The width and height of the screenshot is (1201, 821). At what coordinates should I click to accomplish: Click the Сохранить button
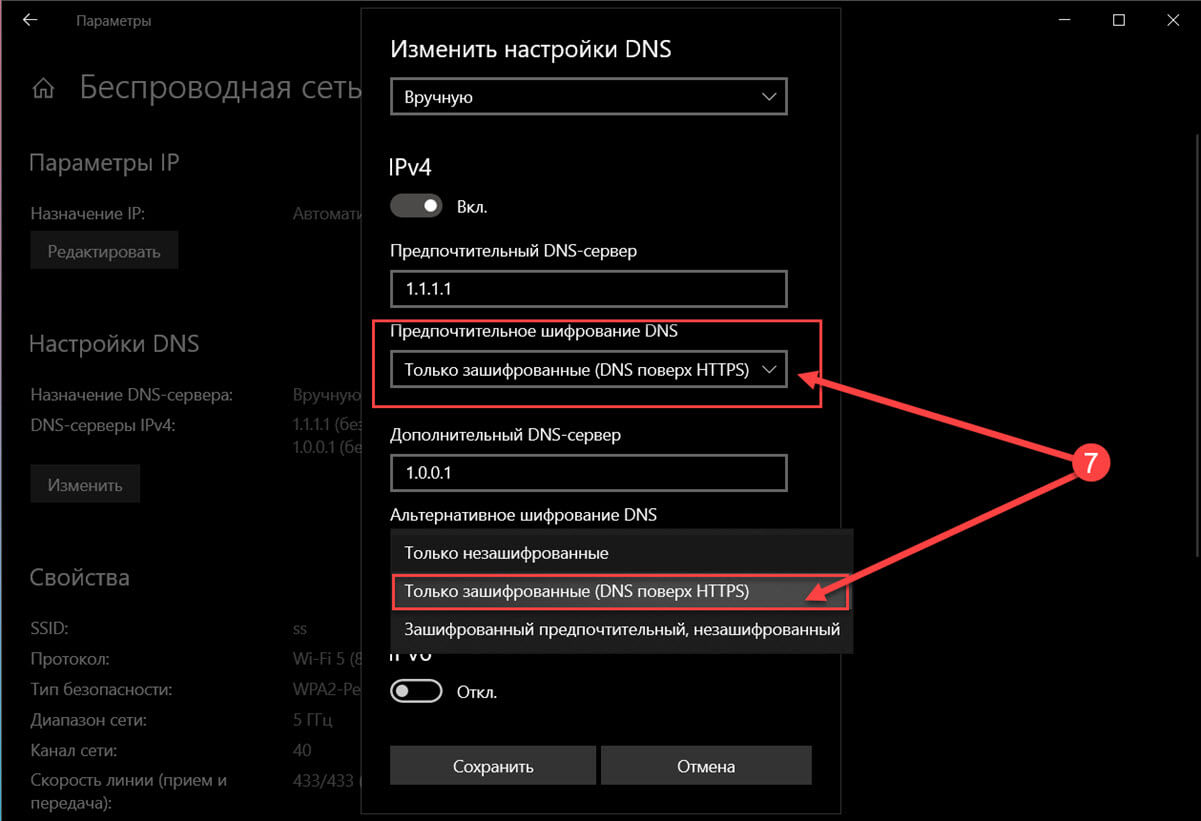click(x=493, y=767)
